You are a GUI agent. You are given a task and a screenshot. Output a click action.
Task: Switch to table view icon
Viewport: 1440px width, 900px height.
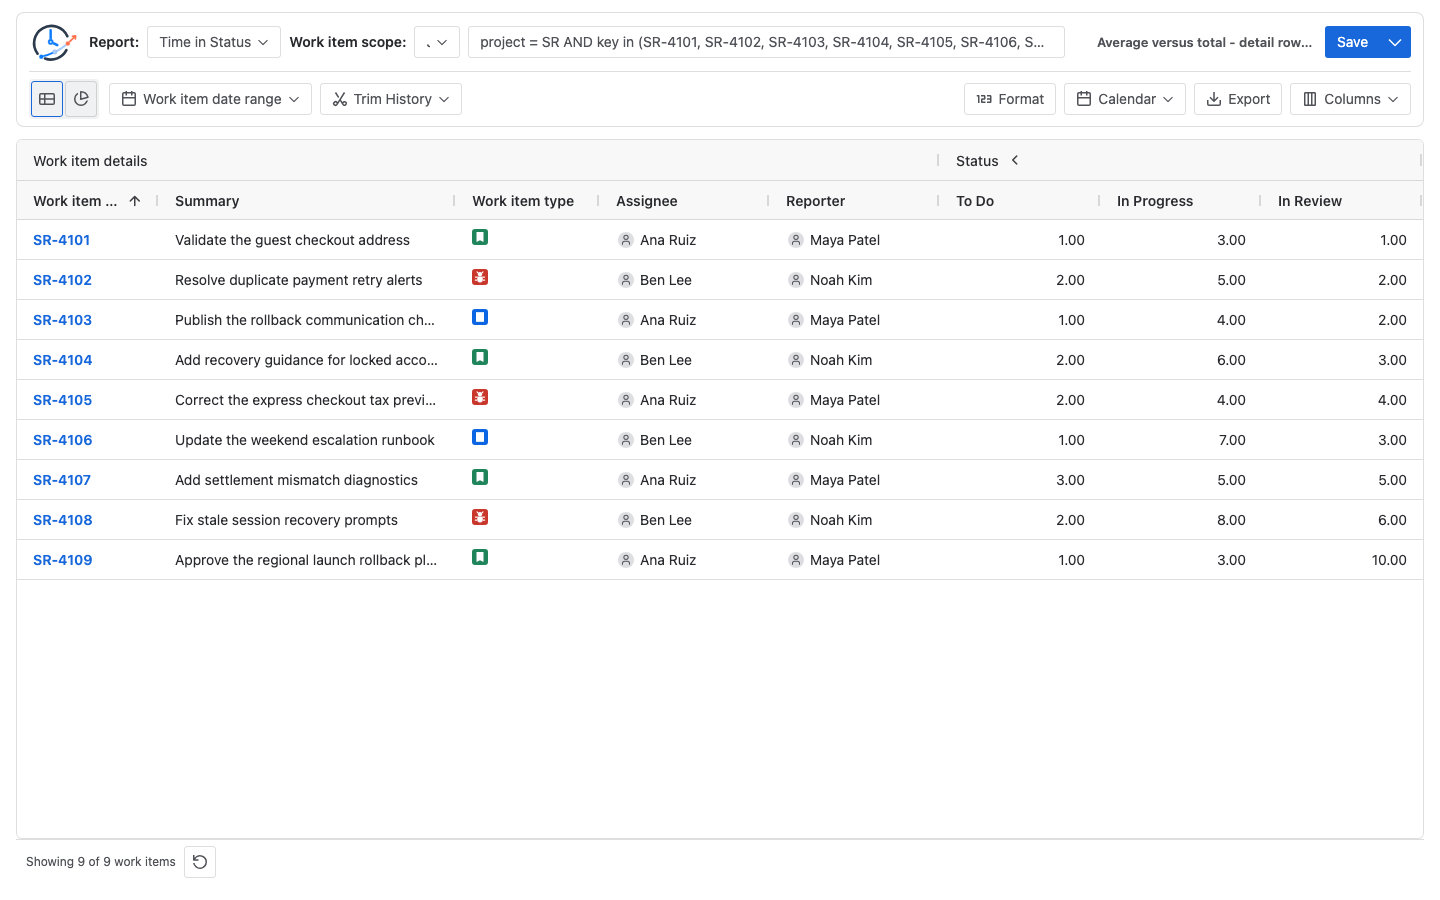pos(47,99)
